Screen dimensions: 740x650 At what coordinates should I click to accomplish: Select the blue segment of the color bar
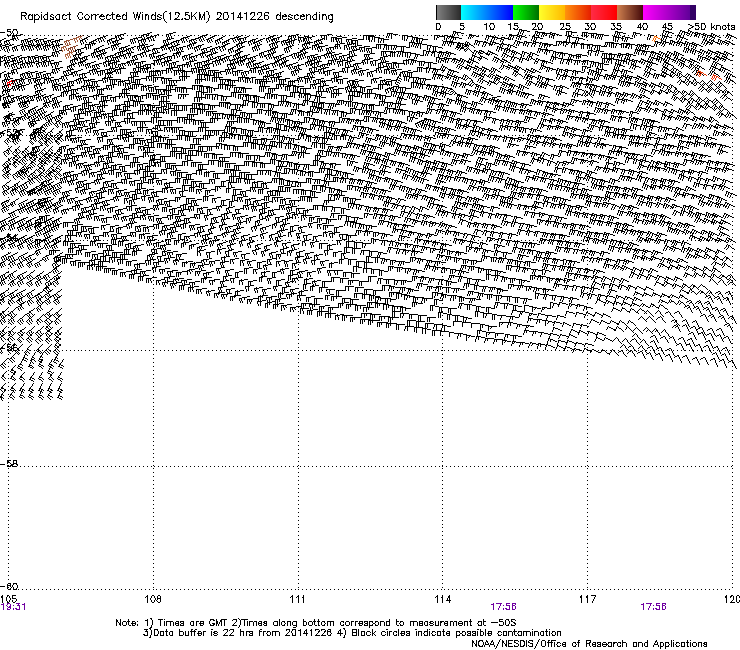(500, 12)
